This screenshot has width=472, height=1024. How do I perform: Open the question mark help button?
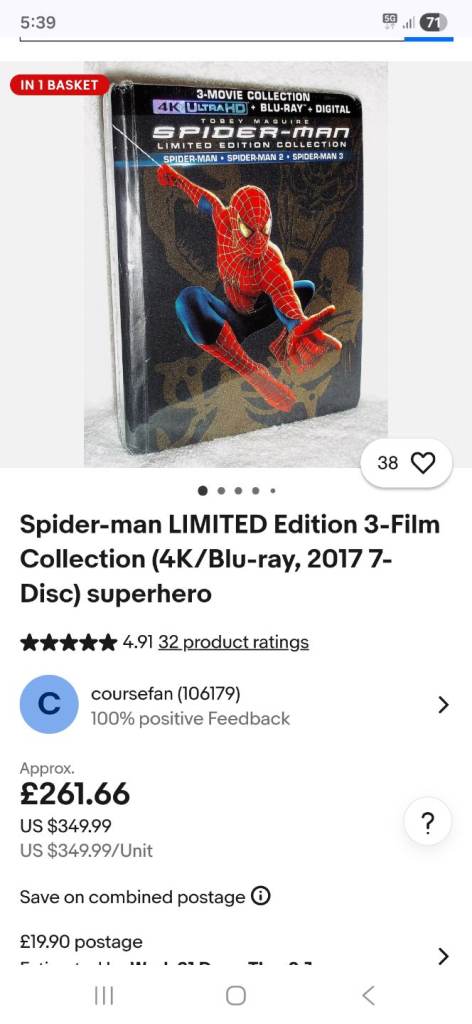pos(428,823)
